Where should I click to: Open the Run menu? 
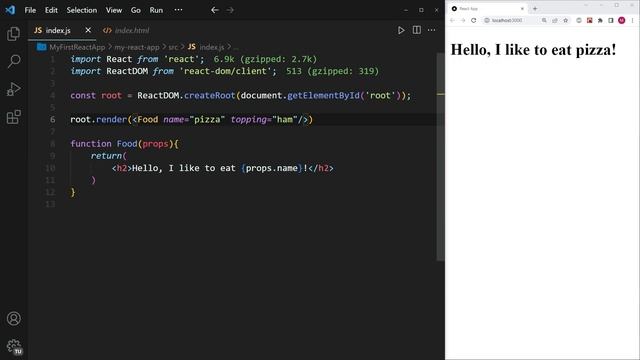pyautogui.click(x=156, y=10)
